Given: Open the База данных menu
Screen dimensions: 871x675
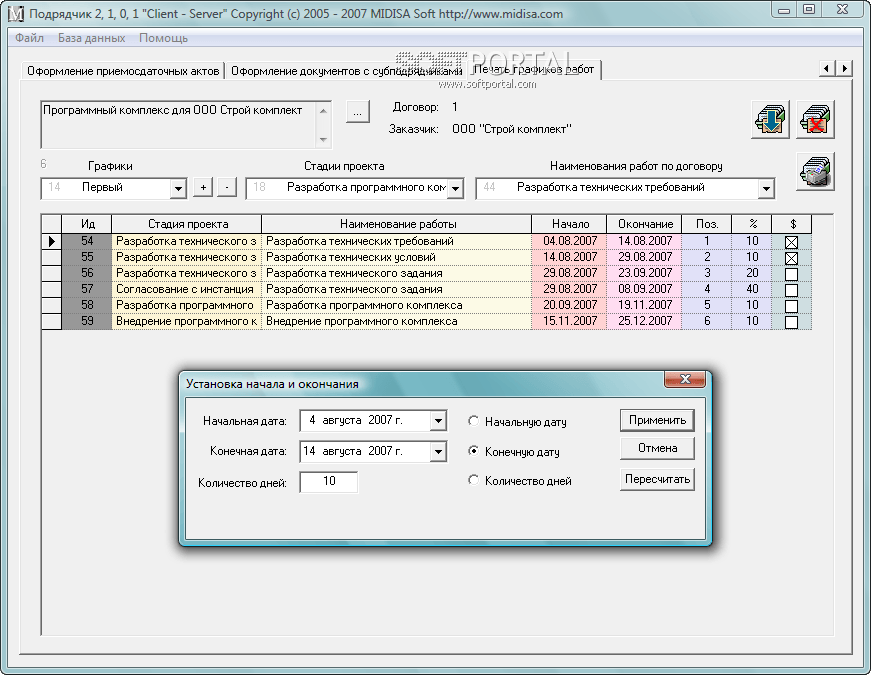Looking at the screenshot, I should click(x=92, y=38).
